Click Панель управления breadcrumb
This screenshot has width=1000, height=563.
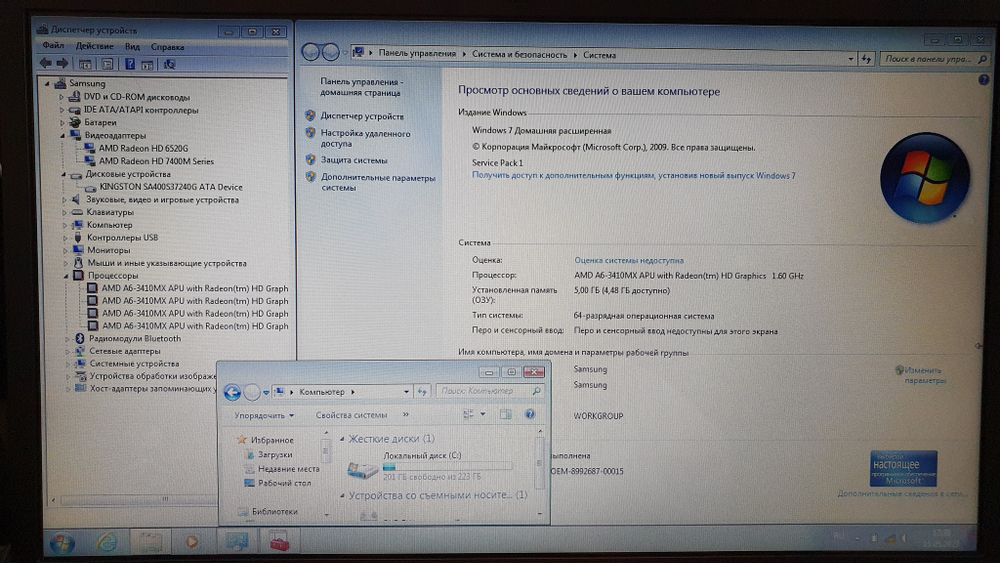point(417,54)
